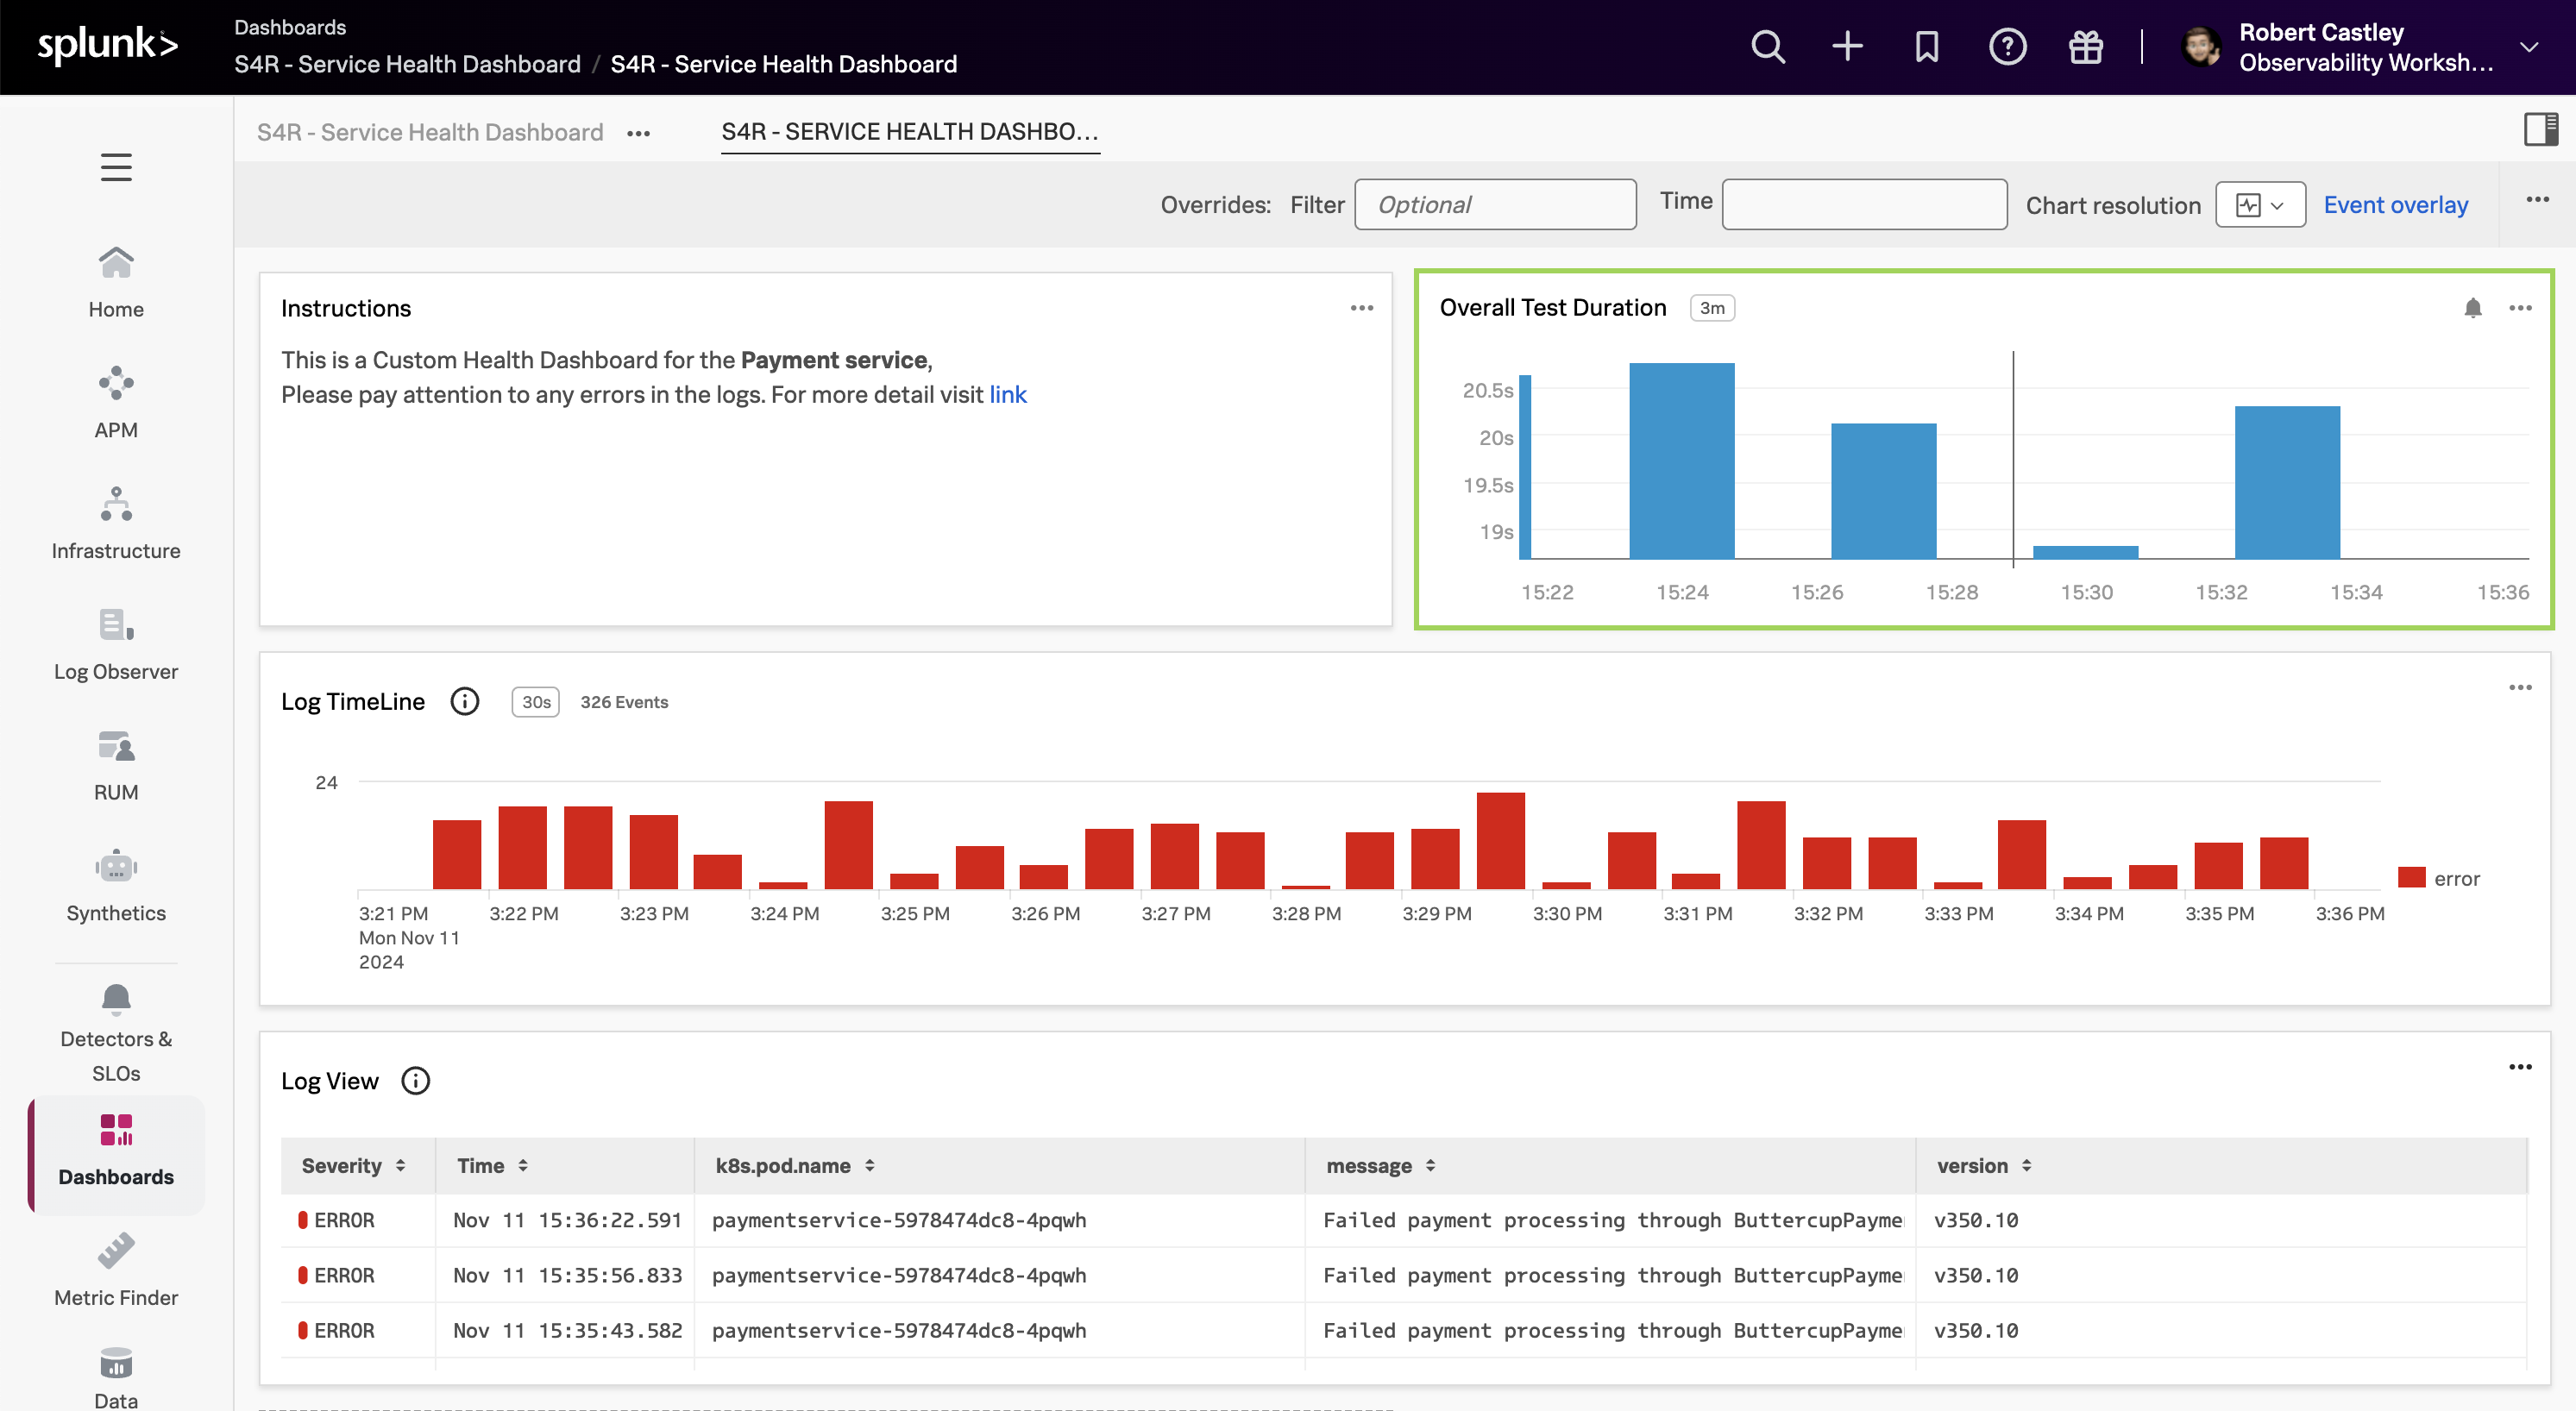This screenshot has height=1411, width=2576.
Task: Open Event overlay dropdown menu
Action: pos(2395,204)
